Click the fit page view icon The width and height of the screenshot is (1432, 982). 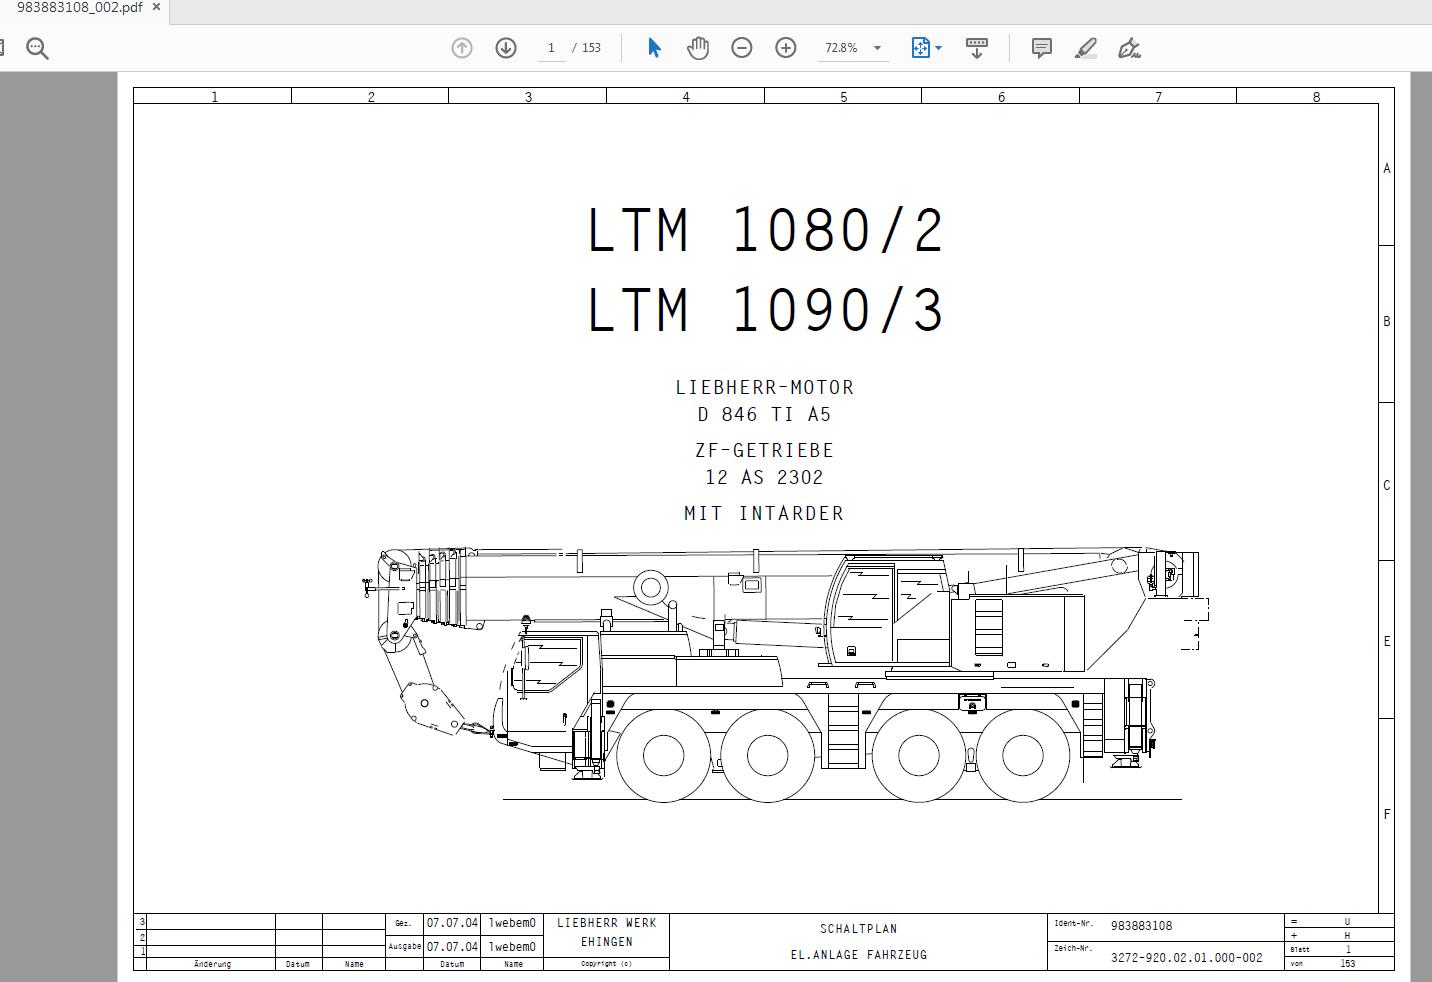click(x=921, y=48)
